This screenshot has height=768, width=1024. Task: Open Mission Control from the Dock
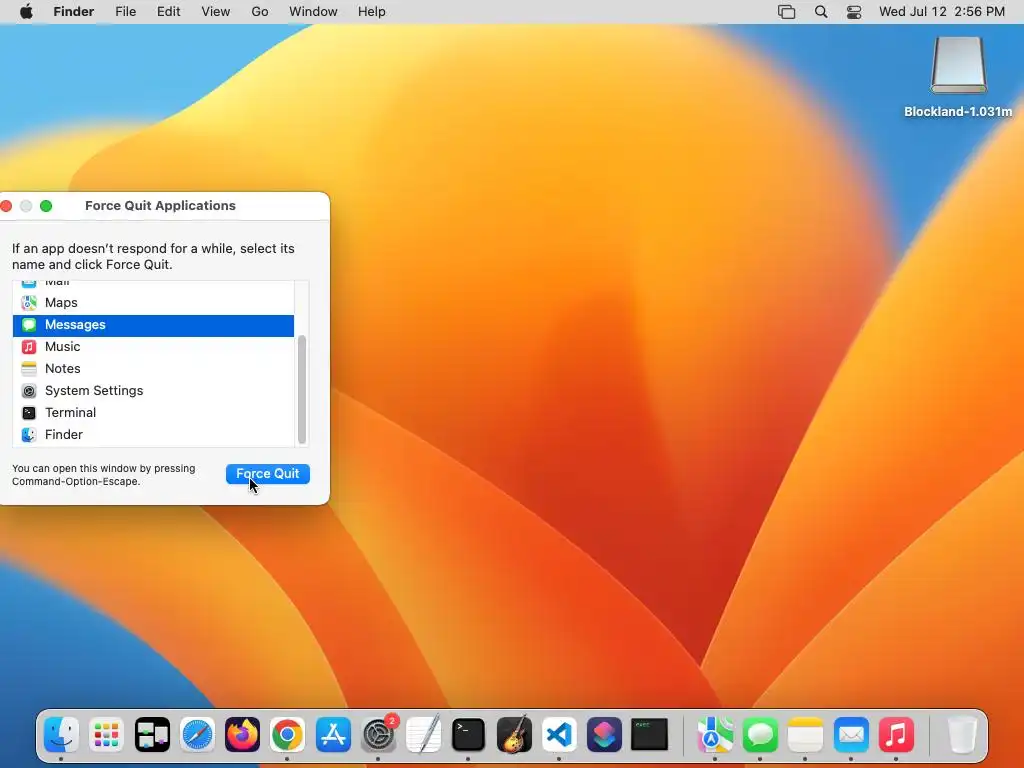tap(152, 735)
